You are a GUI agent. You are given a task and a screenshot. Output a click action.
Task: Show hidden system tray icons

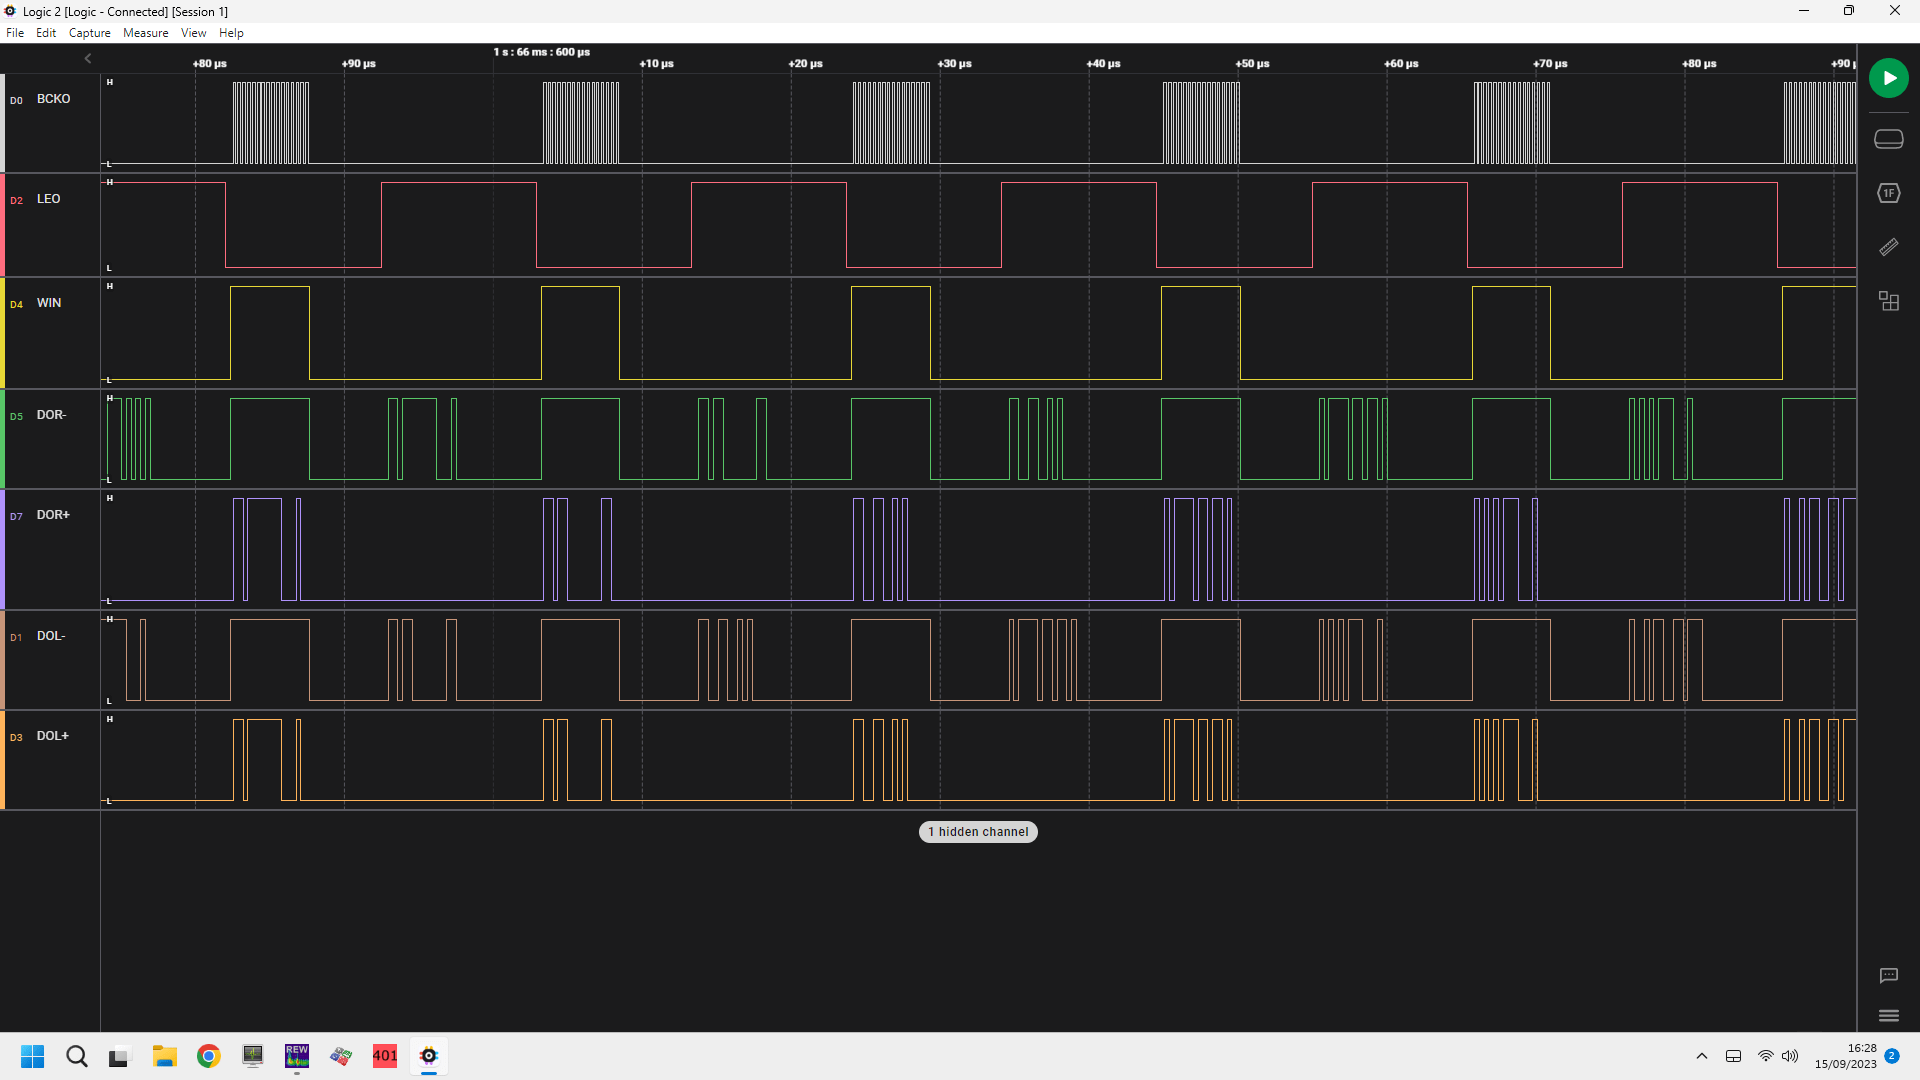[1702, 1056]
